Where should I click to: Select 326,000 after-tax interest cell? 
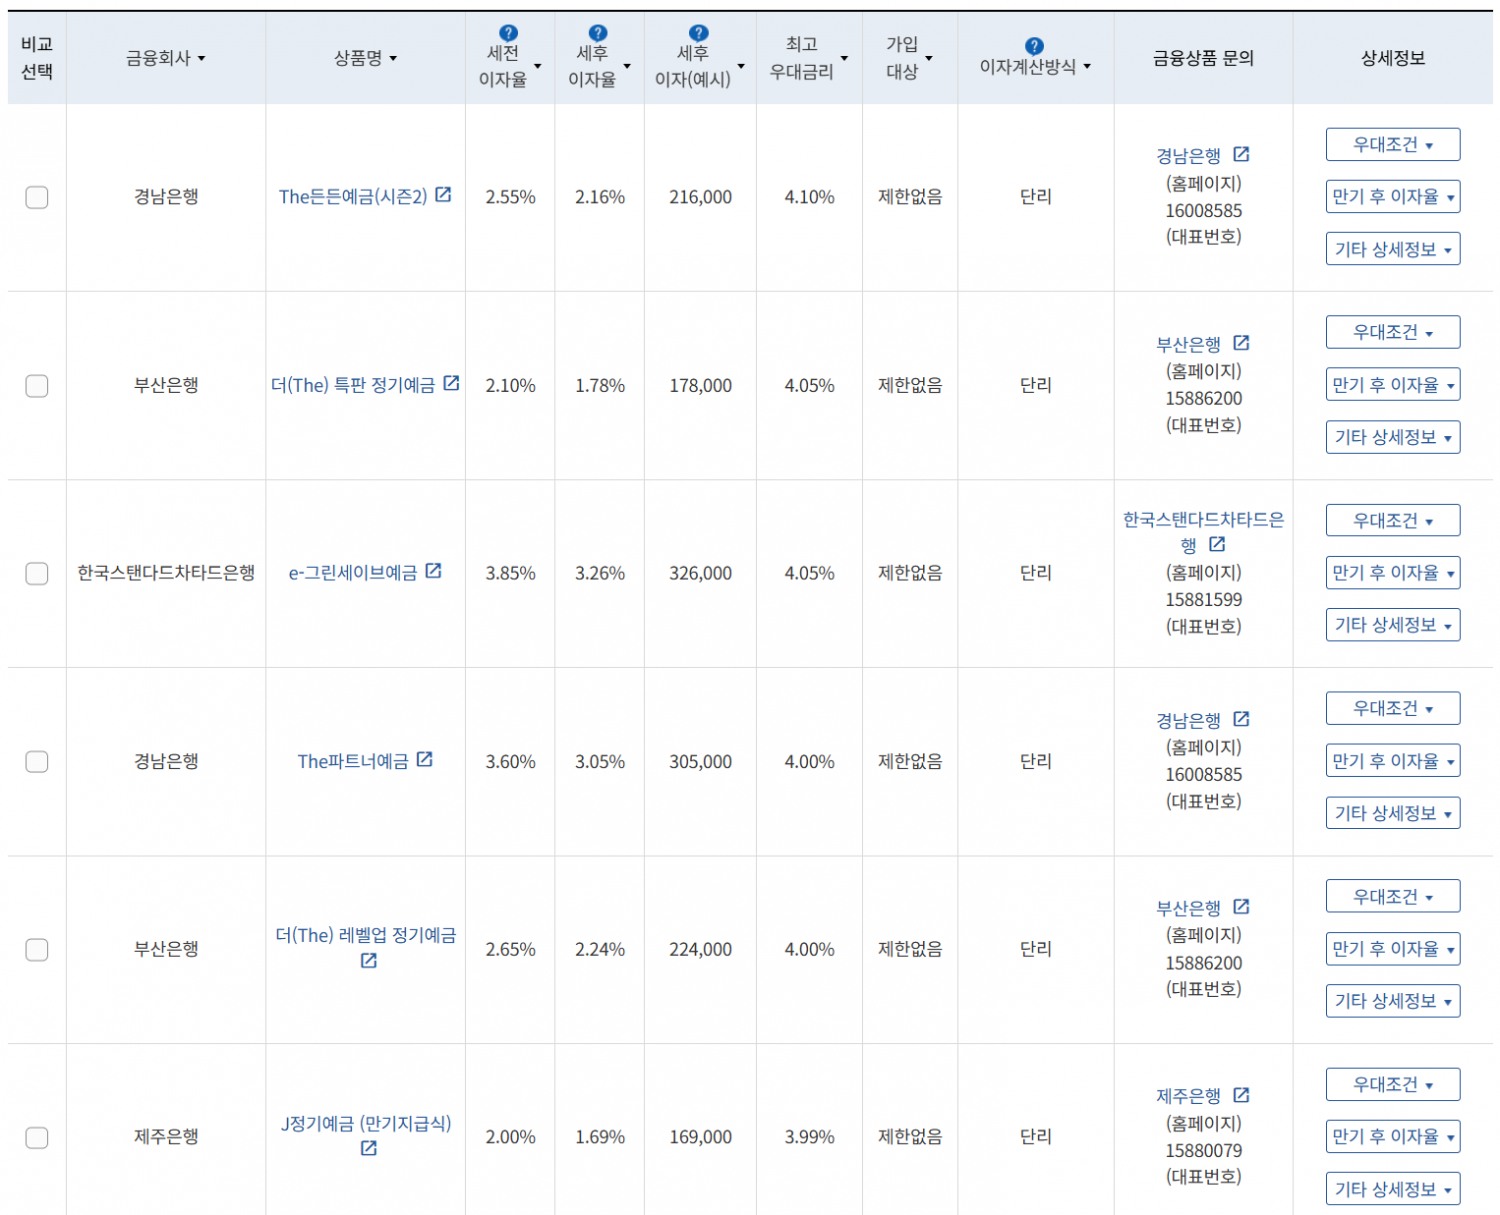(700, 573)
